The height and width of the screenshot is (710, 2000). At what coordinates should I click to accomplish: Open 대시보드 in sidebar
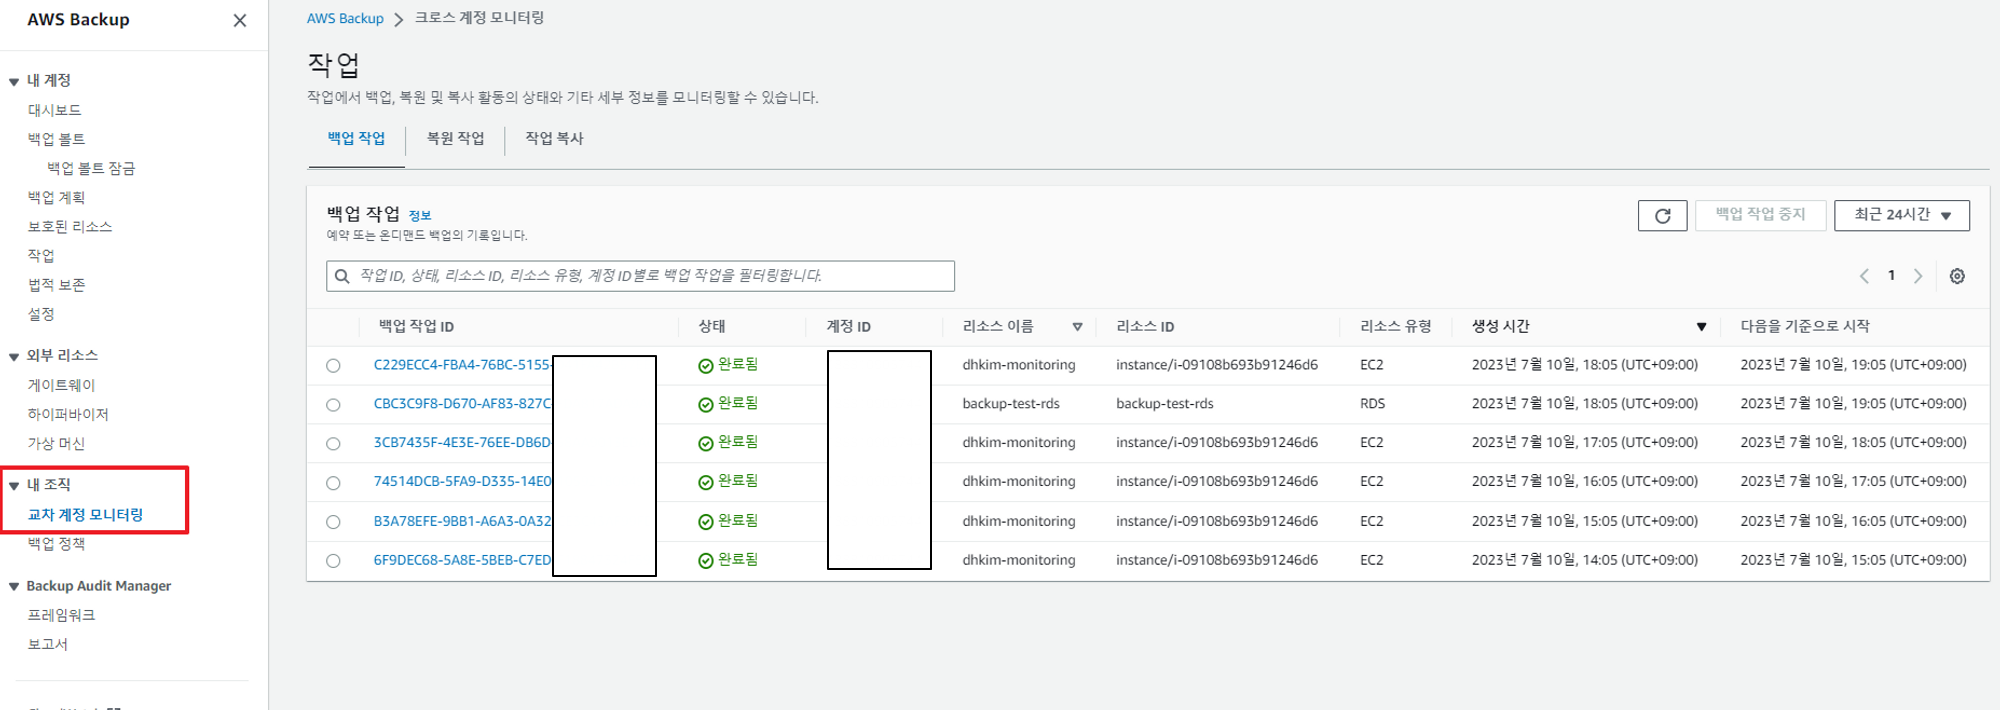pos(55,110)
